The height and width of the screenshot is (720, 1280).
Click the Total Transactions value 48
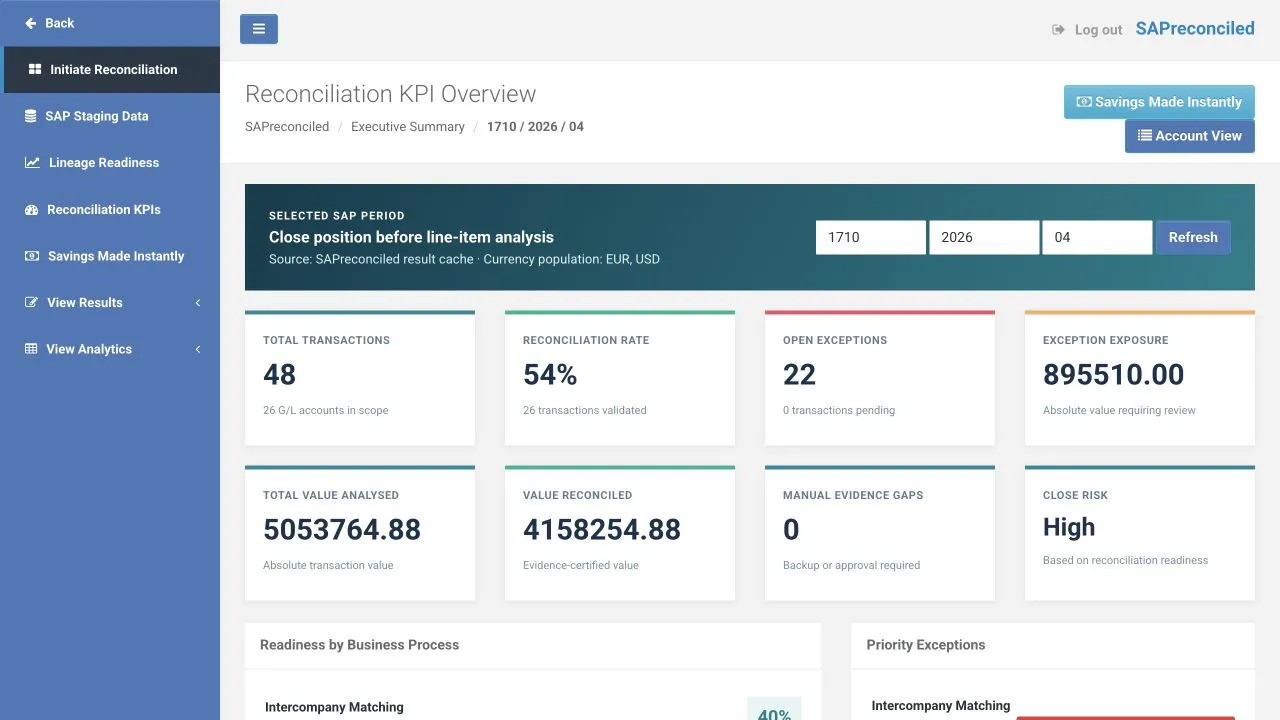coord(280,374)
